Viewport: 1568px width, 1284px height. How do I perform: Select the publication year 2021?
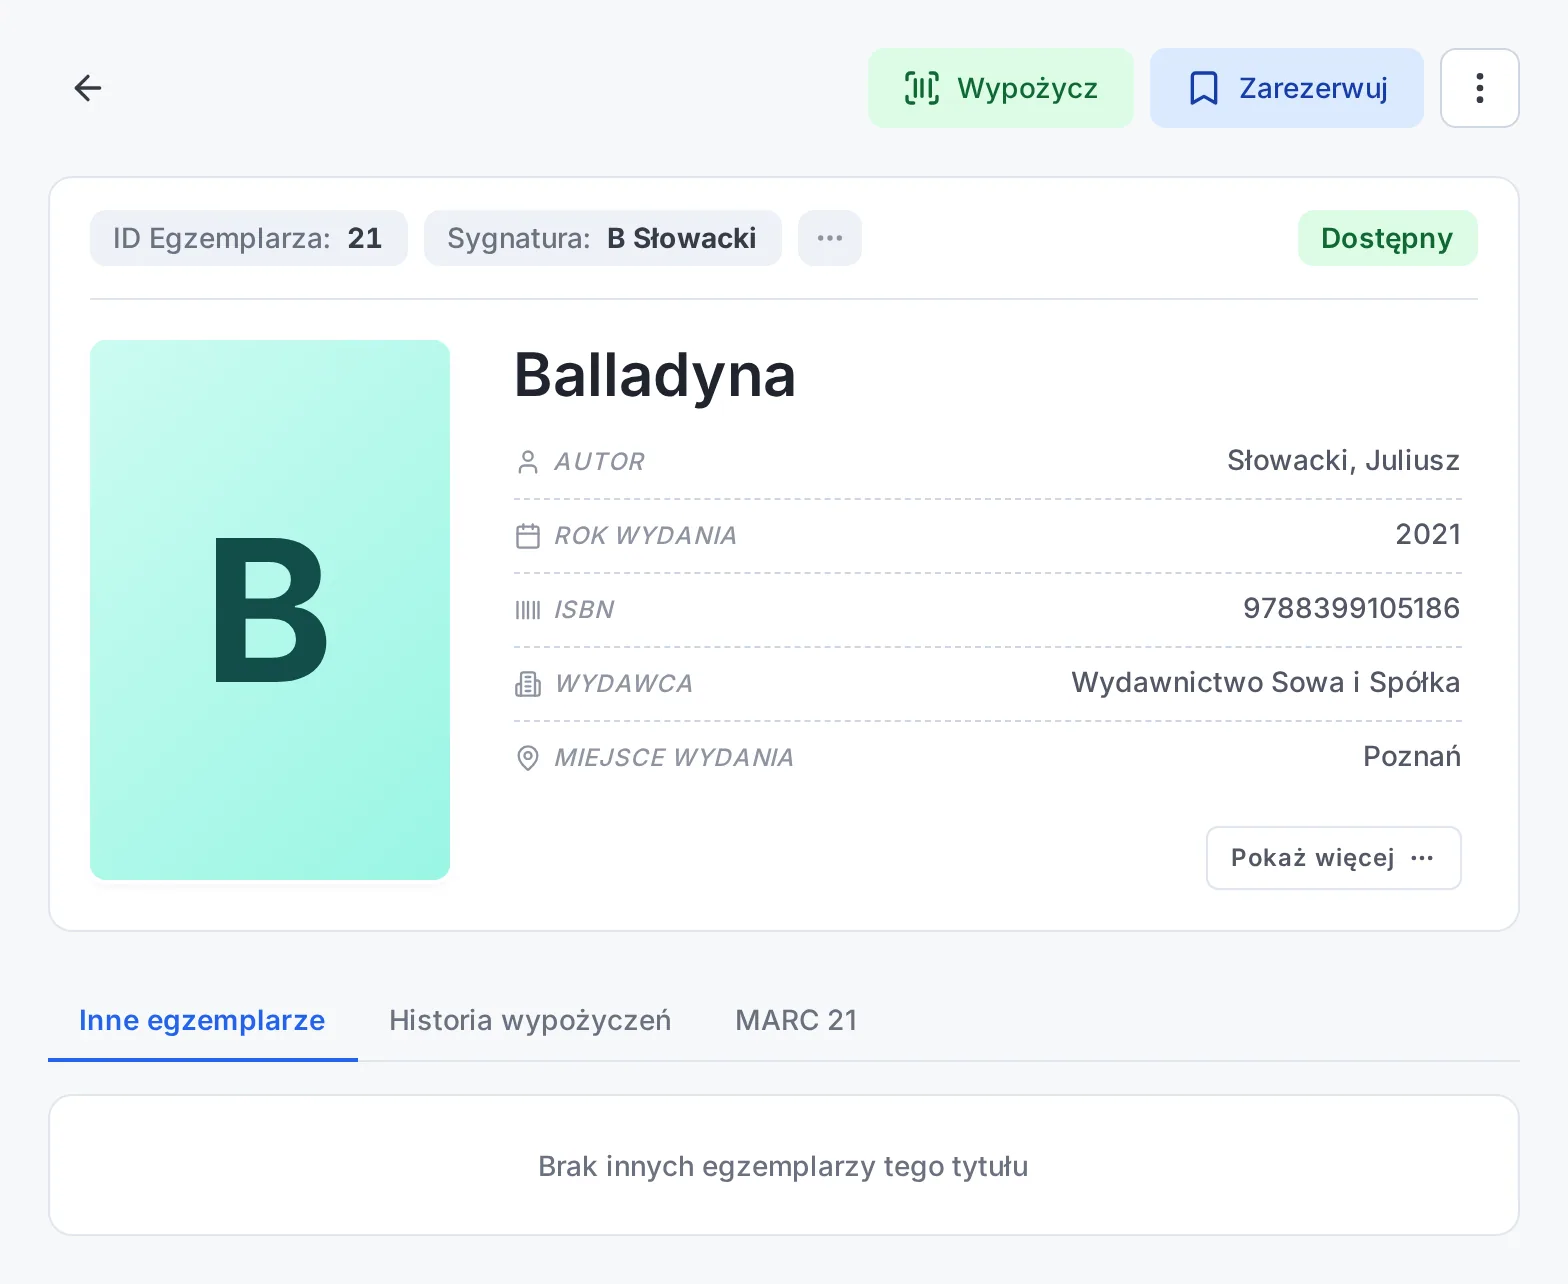pyautogui.click(x=1427, y=534)
